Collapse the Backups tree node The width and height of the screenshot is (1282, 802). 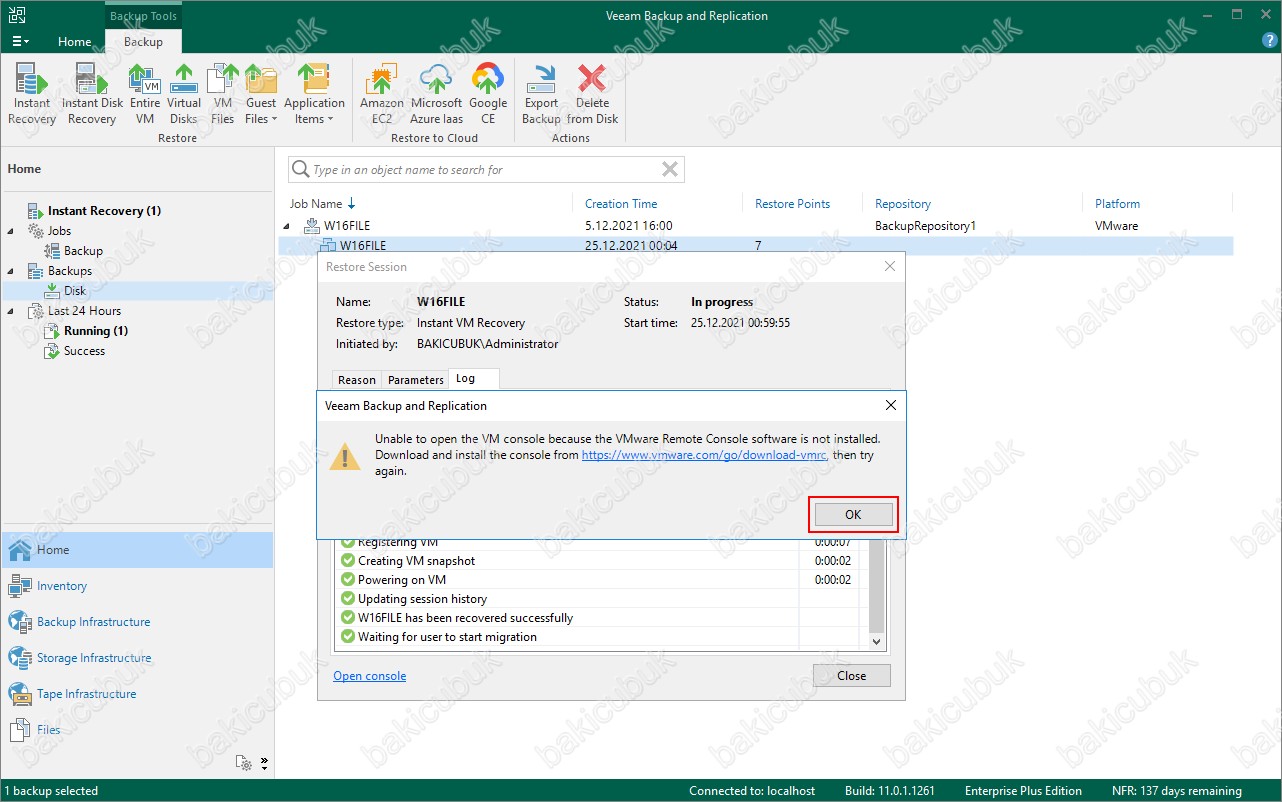point(11,271)
